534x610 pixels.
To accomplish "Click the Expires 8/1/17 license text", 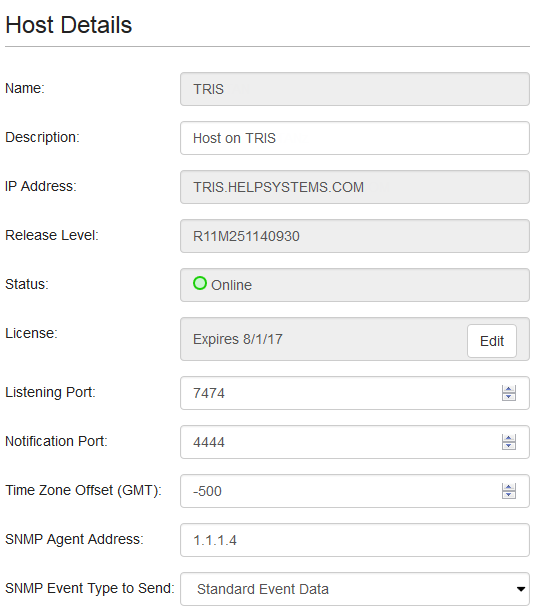I will (238, 339).
